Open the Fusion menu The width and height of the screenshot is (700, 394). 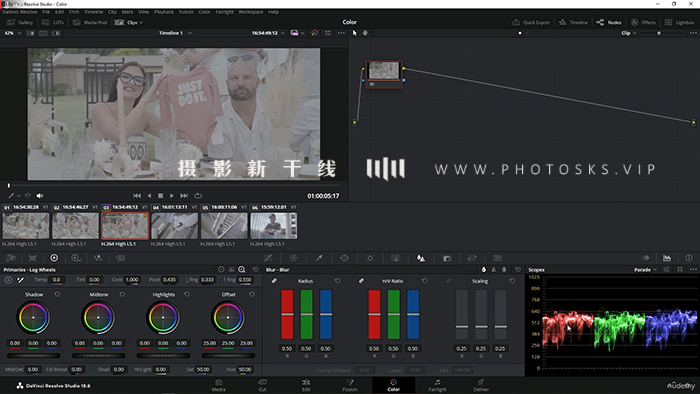(186, 12)
